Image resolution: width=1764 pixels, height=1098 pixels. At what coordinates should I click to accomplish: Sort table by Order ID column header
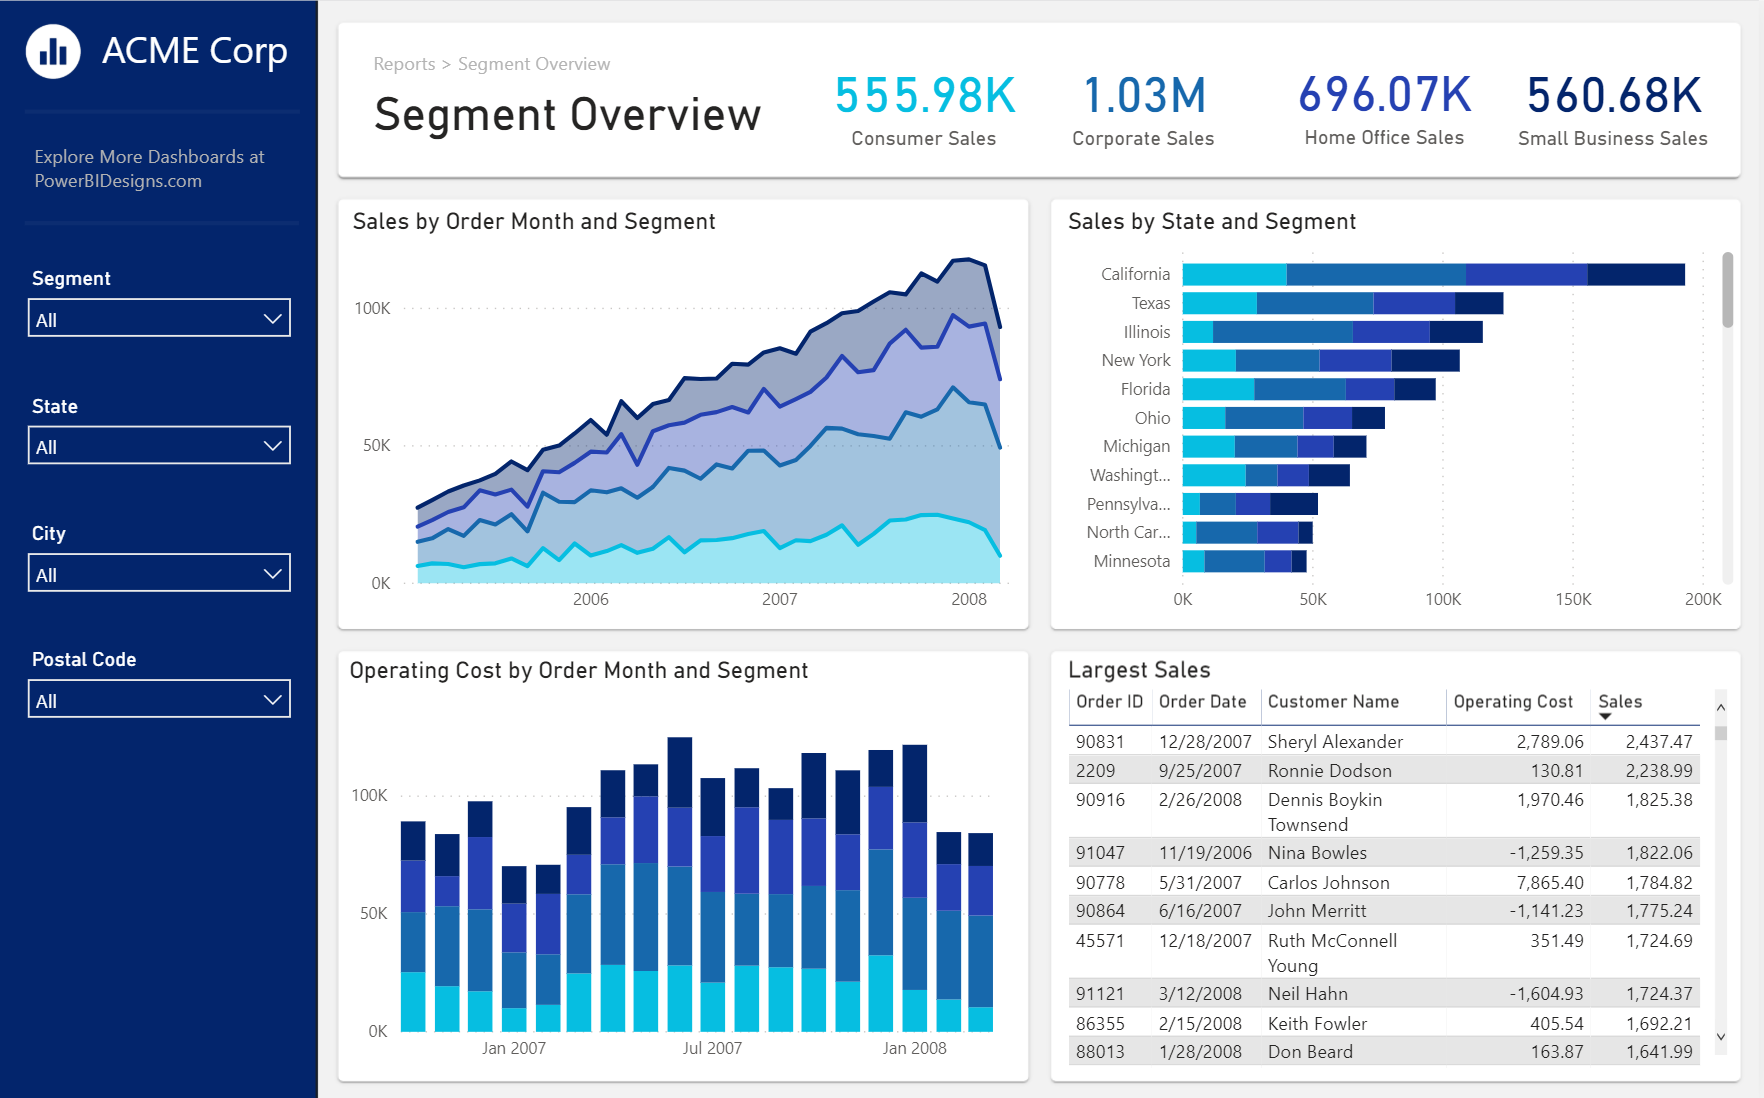(x=1109, y=702)
